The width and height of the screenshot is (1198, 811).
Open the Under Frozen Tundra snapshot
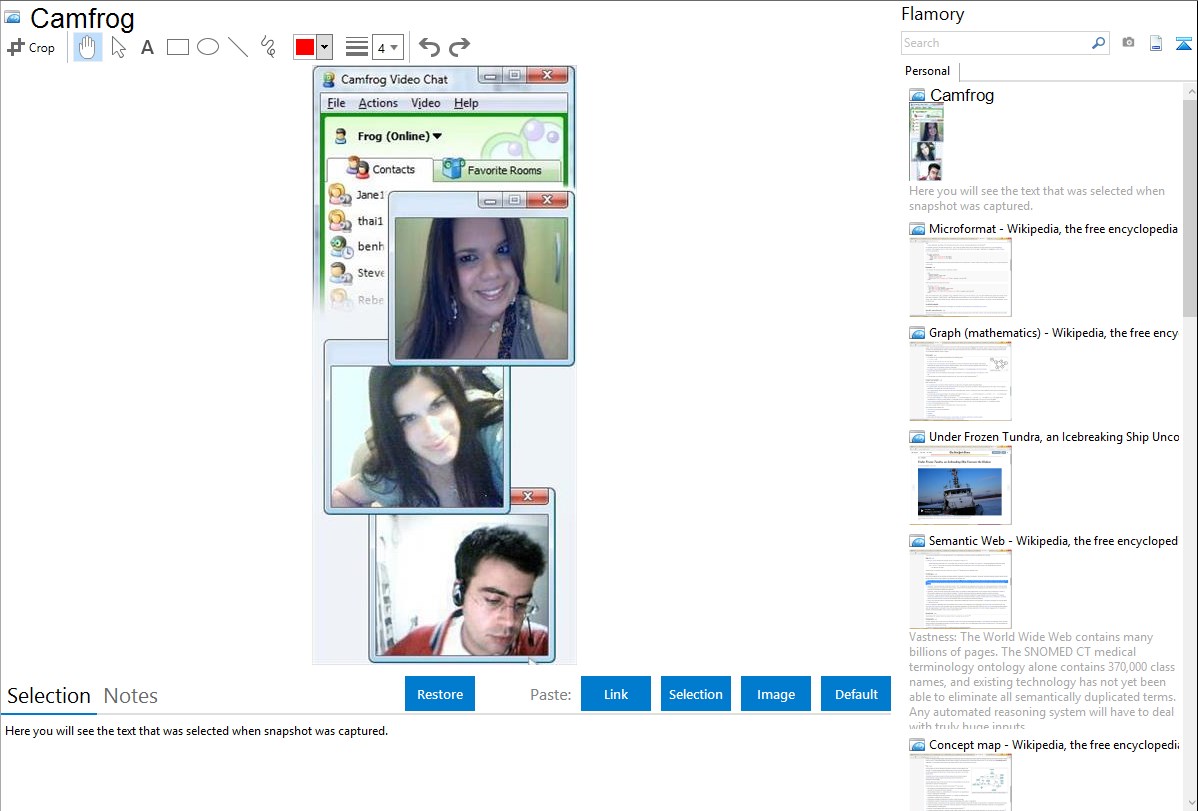960,485
